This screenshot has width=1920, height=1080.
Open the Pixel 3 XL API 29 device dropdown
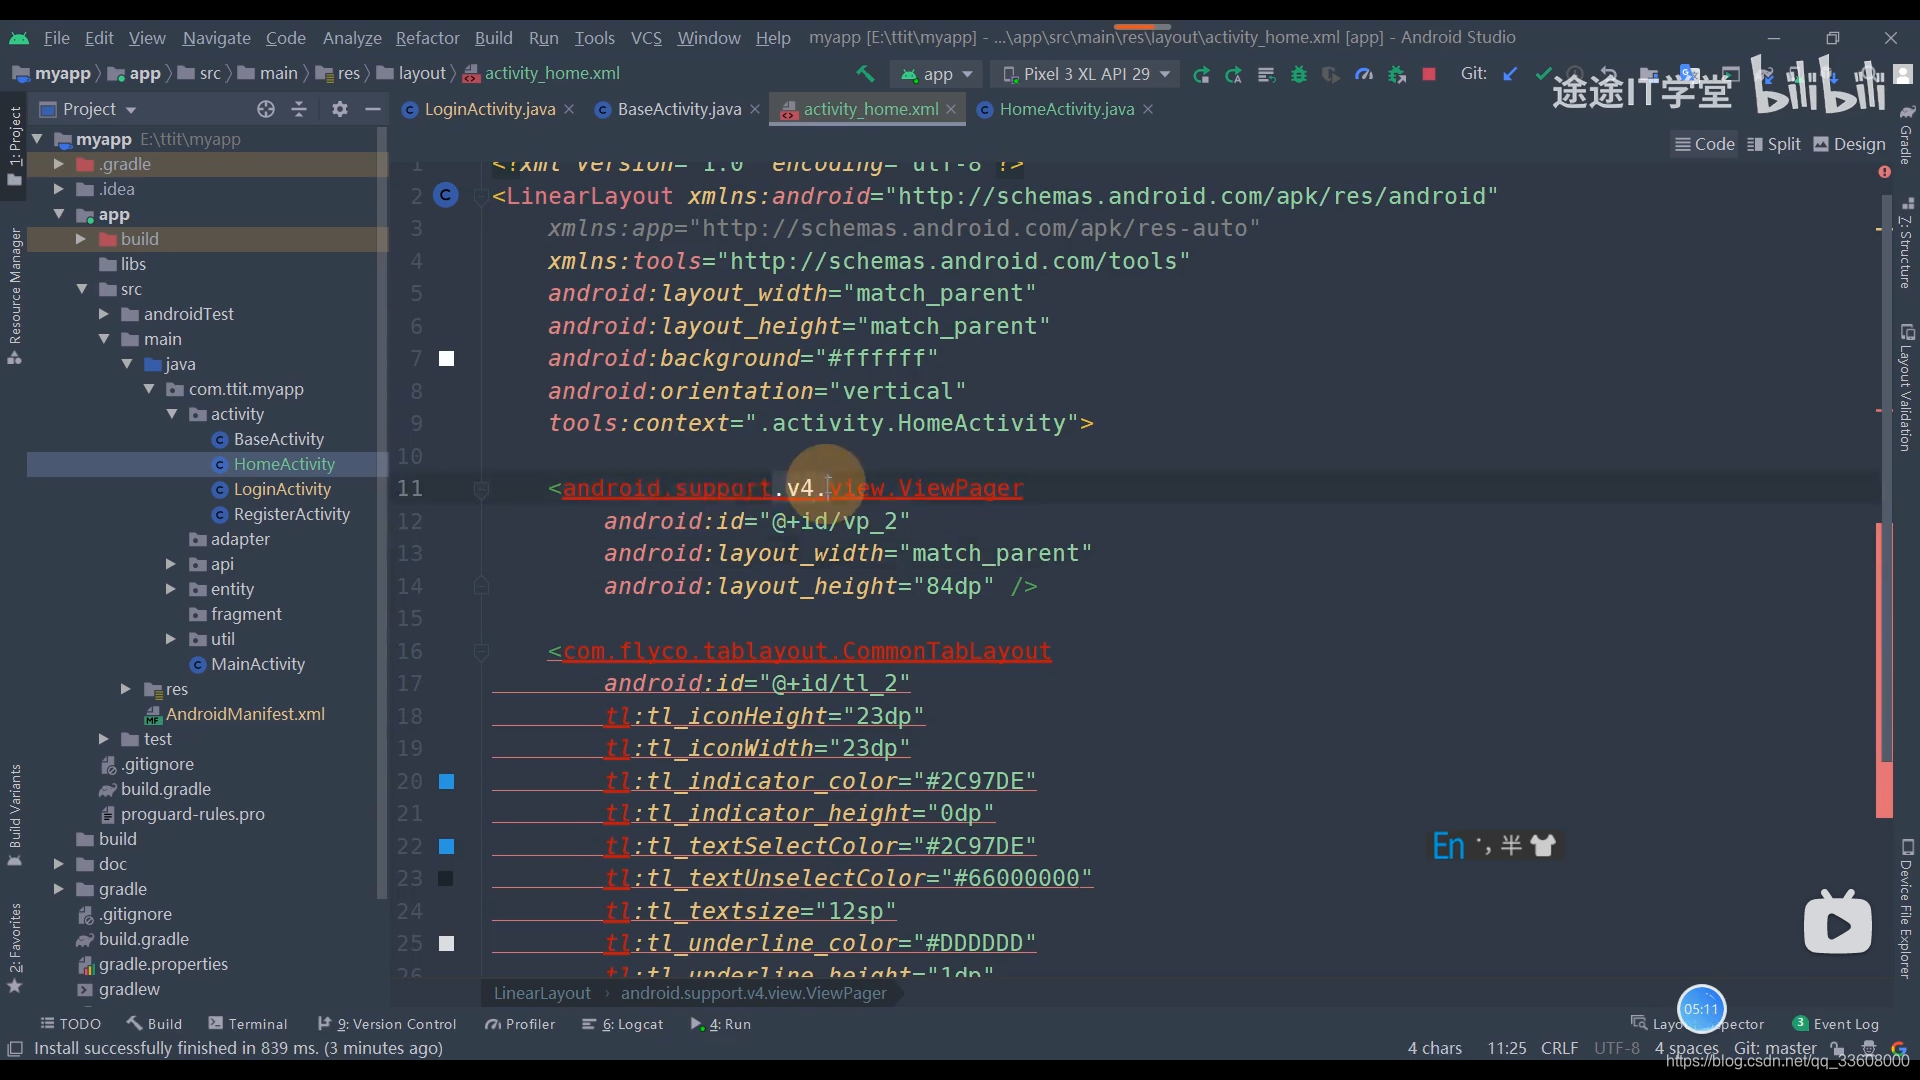coord(1085,74)
